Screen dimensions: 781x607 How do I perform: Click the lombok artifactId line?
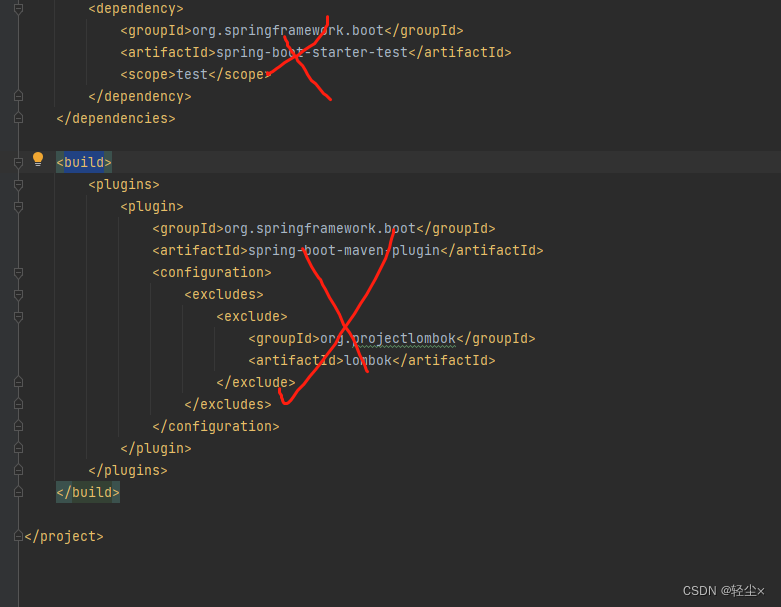pyautogui.click(x=372, y=361)
